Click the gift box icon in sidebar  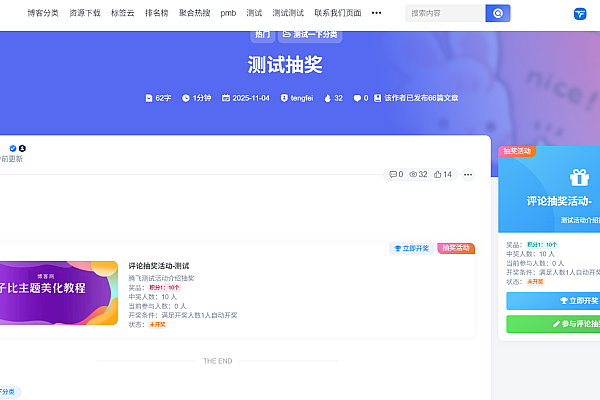pyautogui.click(x=579, y=177)
